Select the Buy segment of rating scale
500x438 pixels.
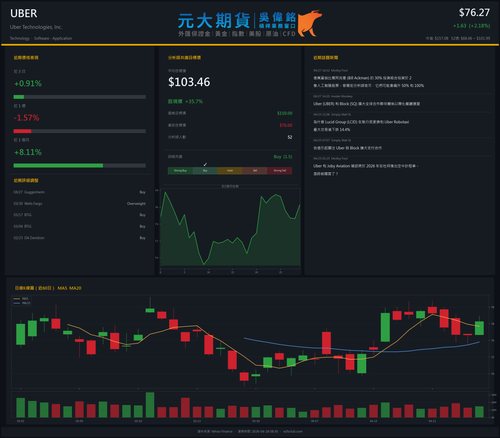coord(205,171)
